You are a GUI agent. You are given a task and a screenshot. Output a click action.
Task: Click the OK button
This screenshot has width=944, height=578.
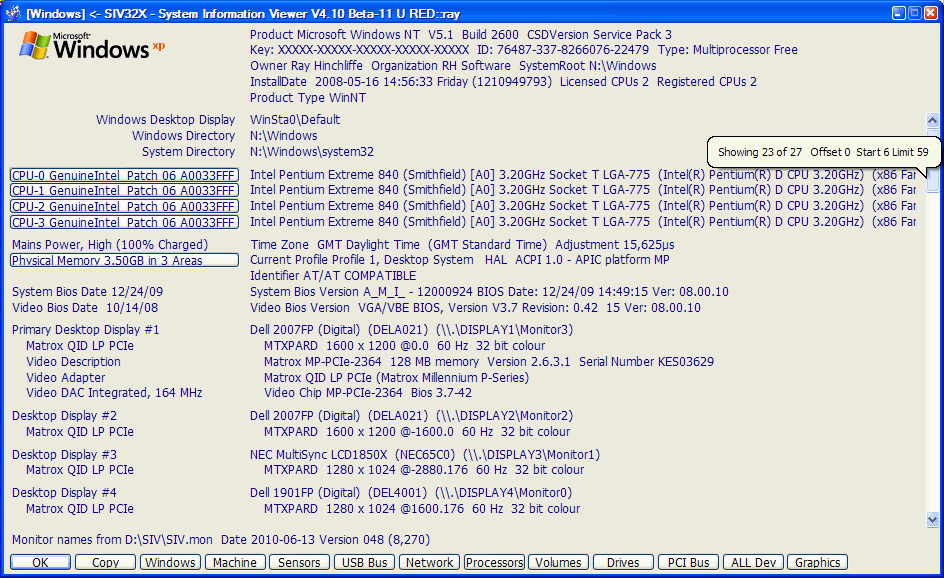(40, 562)
